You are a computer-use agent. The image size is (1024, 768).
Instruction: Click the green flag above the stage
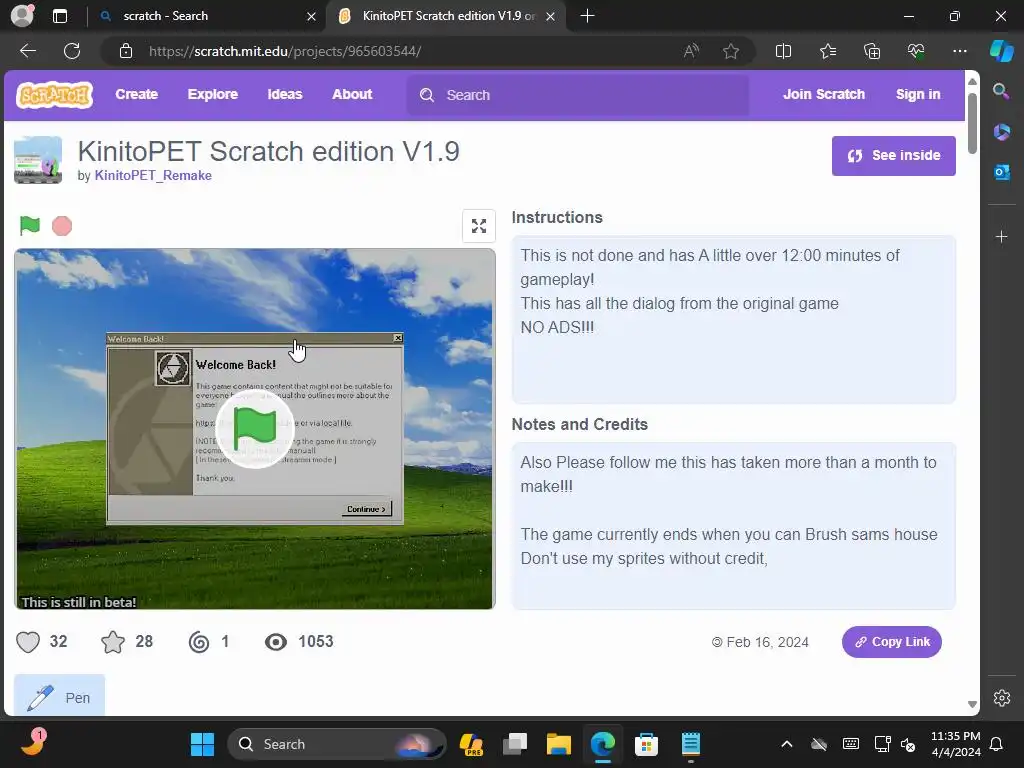pos(29,226)
